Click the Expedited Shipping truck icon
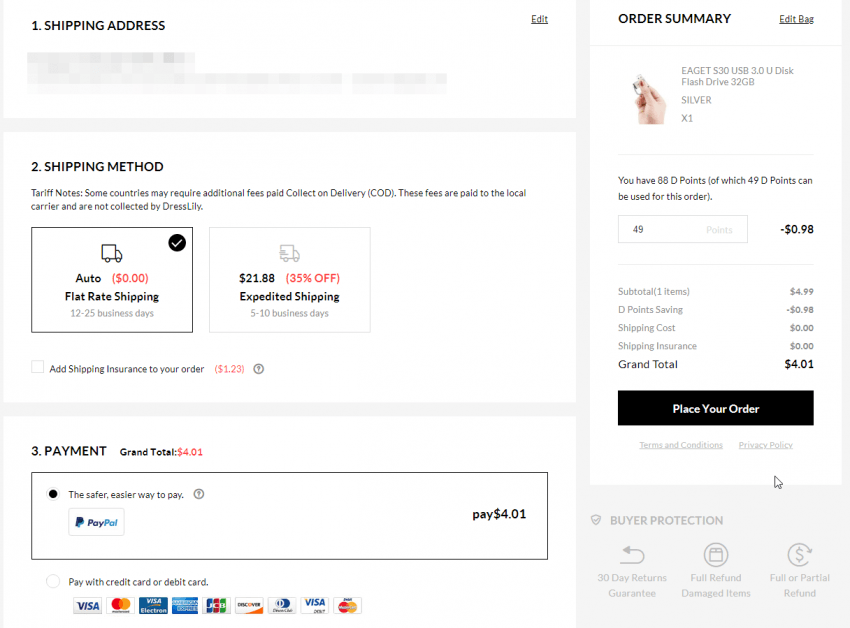 [289, 253]
